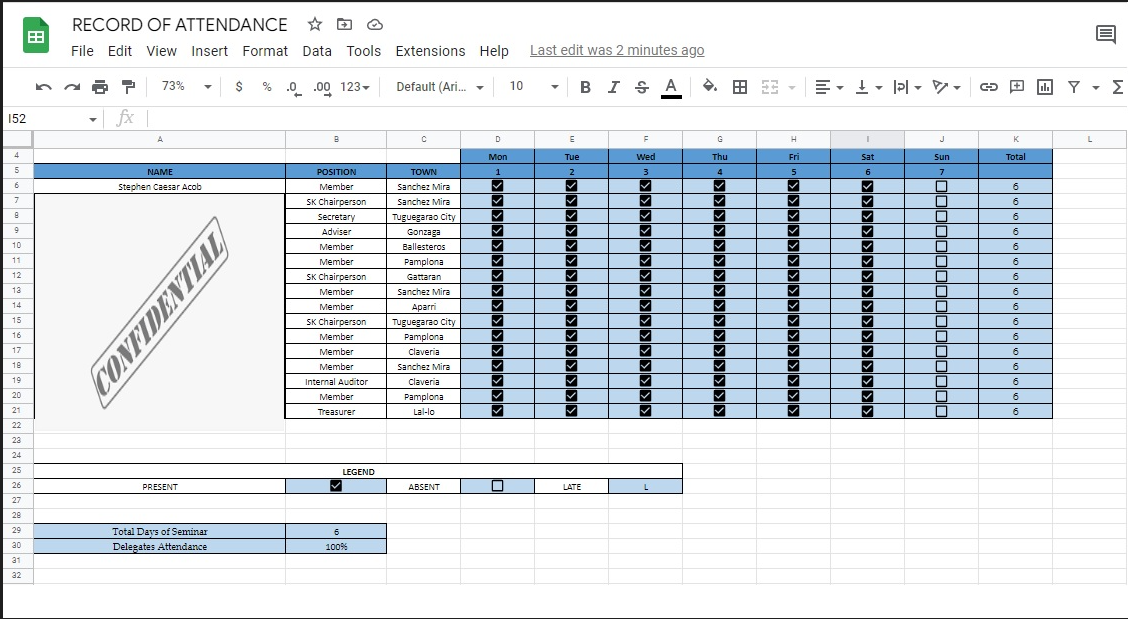Image resolution: width=1128 pixels, height=619 pixels.
Task: Select column K header
Action: pyautogui.click(x=1015, y=140)
